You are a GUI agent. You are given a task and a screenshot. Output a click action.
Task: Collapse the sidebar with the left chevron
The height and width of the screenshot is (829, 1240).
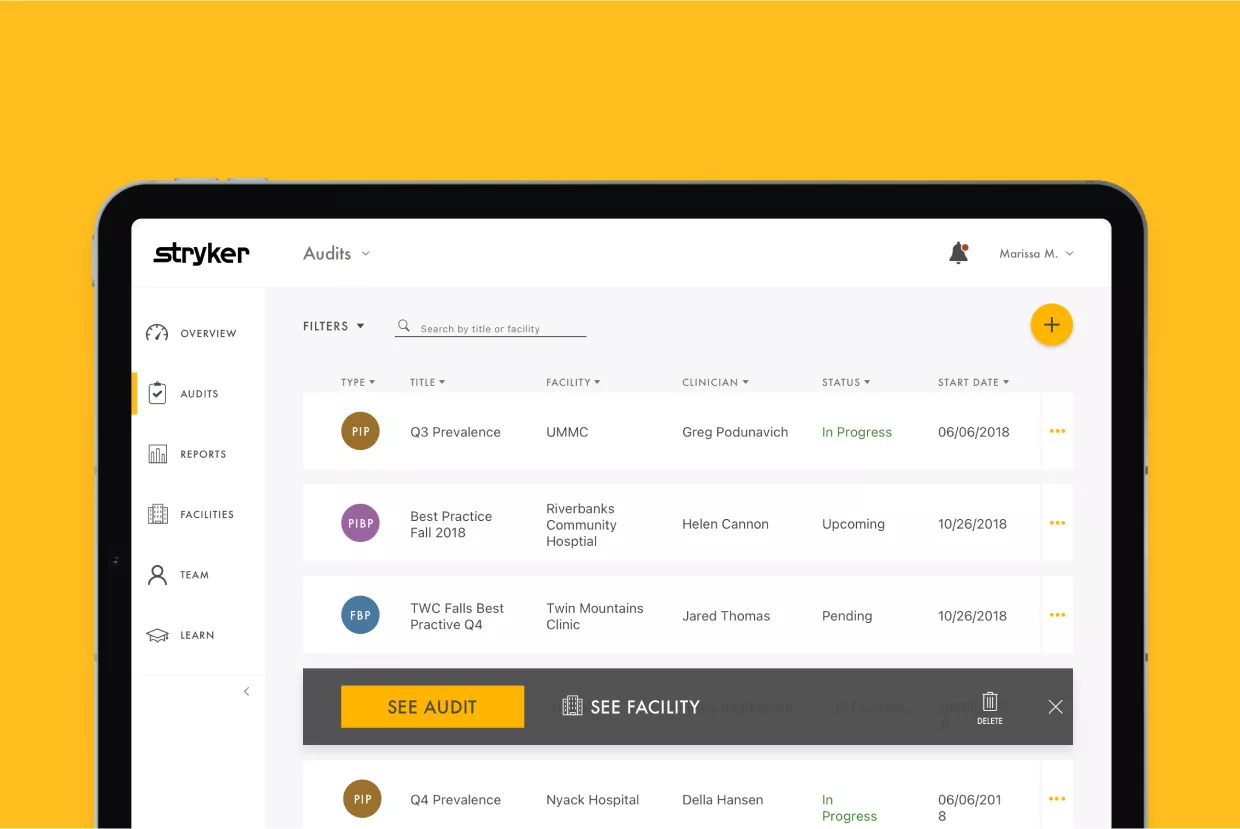247,692
